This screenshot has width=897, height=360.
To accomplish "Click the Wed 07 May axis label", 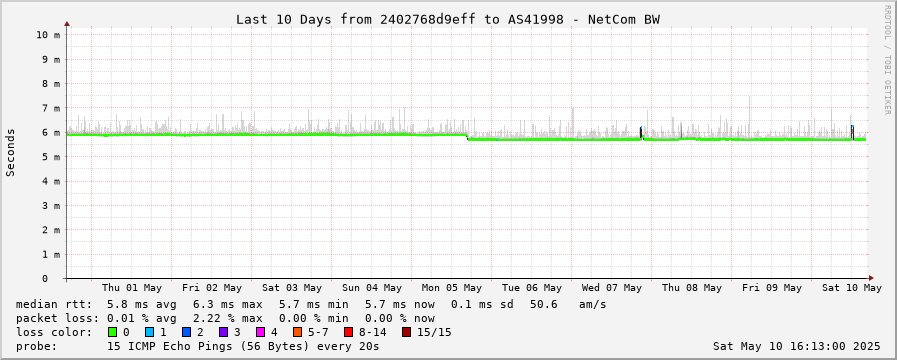I will pyautogui.click(x=612, y=288).
